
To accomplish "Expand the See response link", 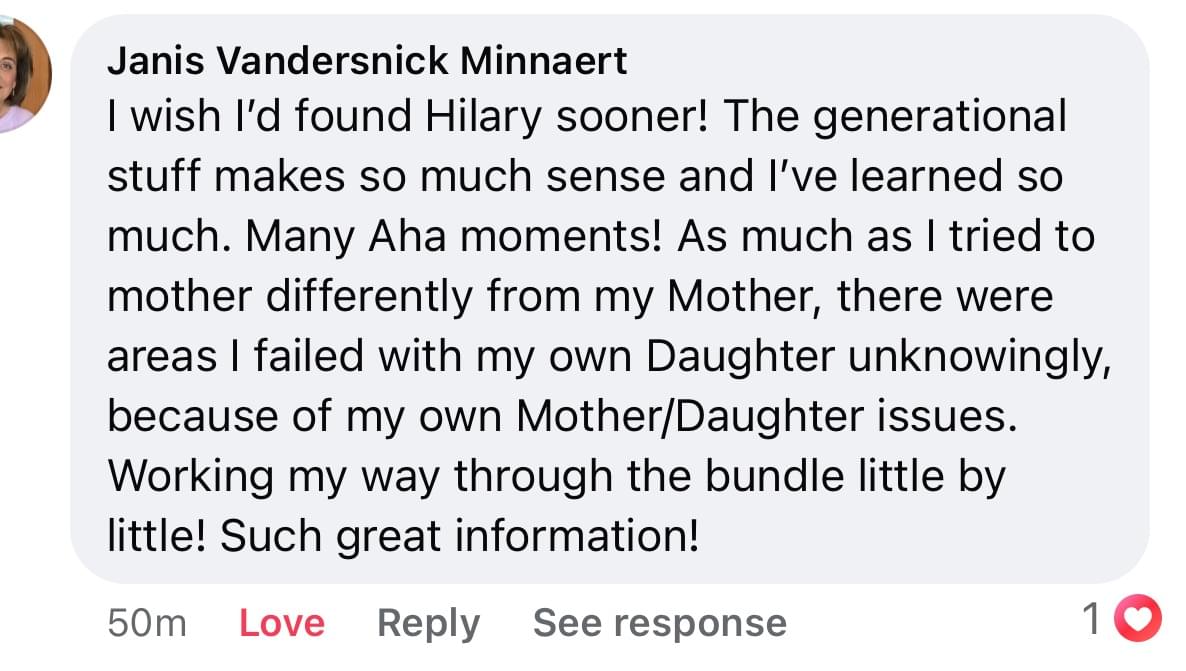I will click(x=659, y=623).
